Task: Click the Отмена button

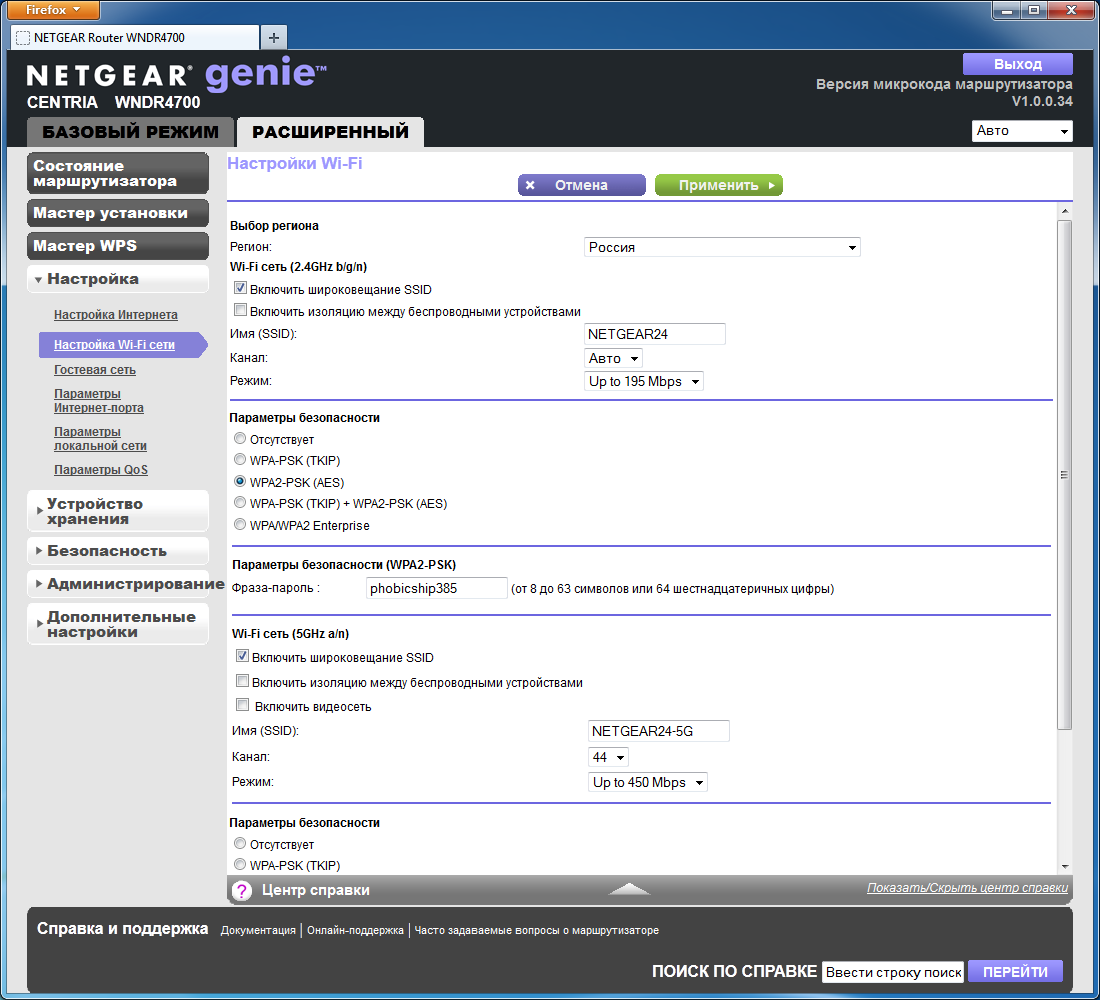Action: [x=582, y=185]
